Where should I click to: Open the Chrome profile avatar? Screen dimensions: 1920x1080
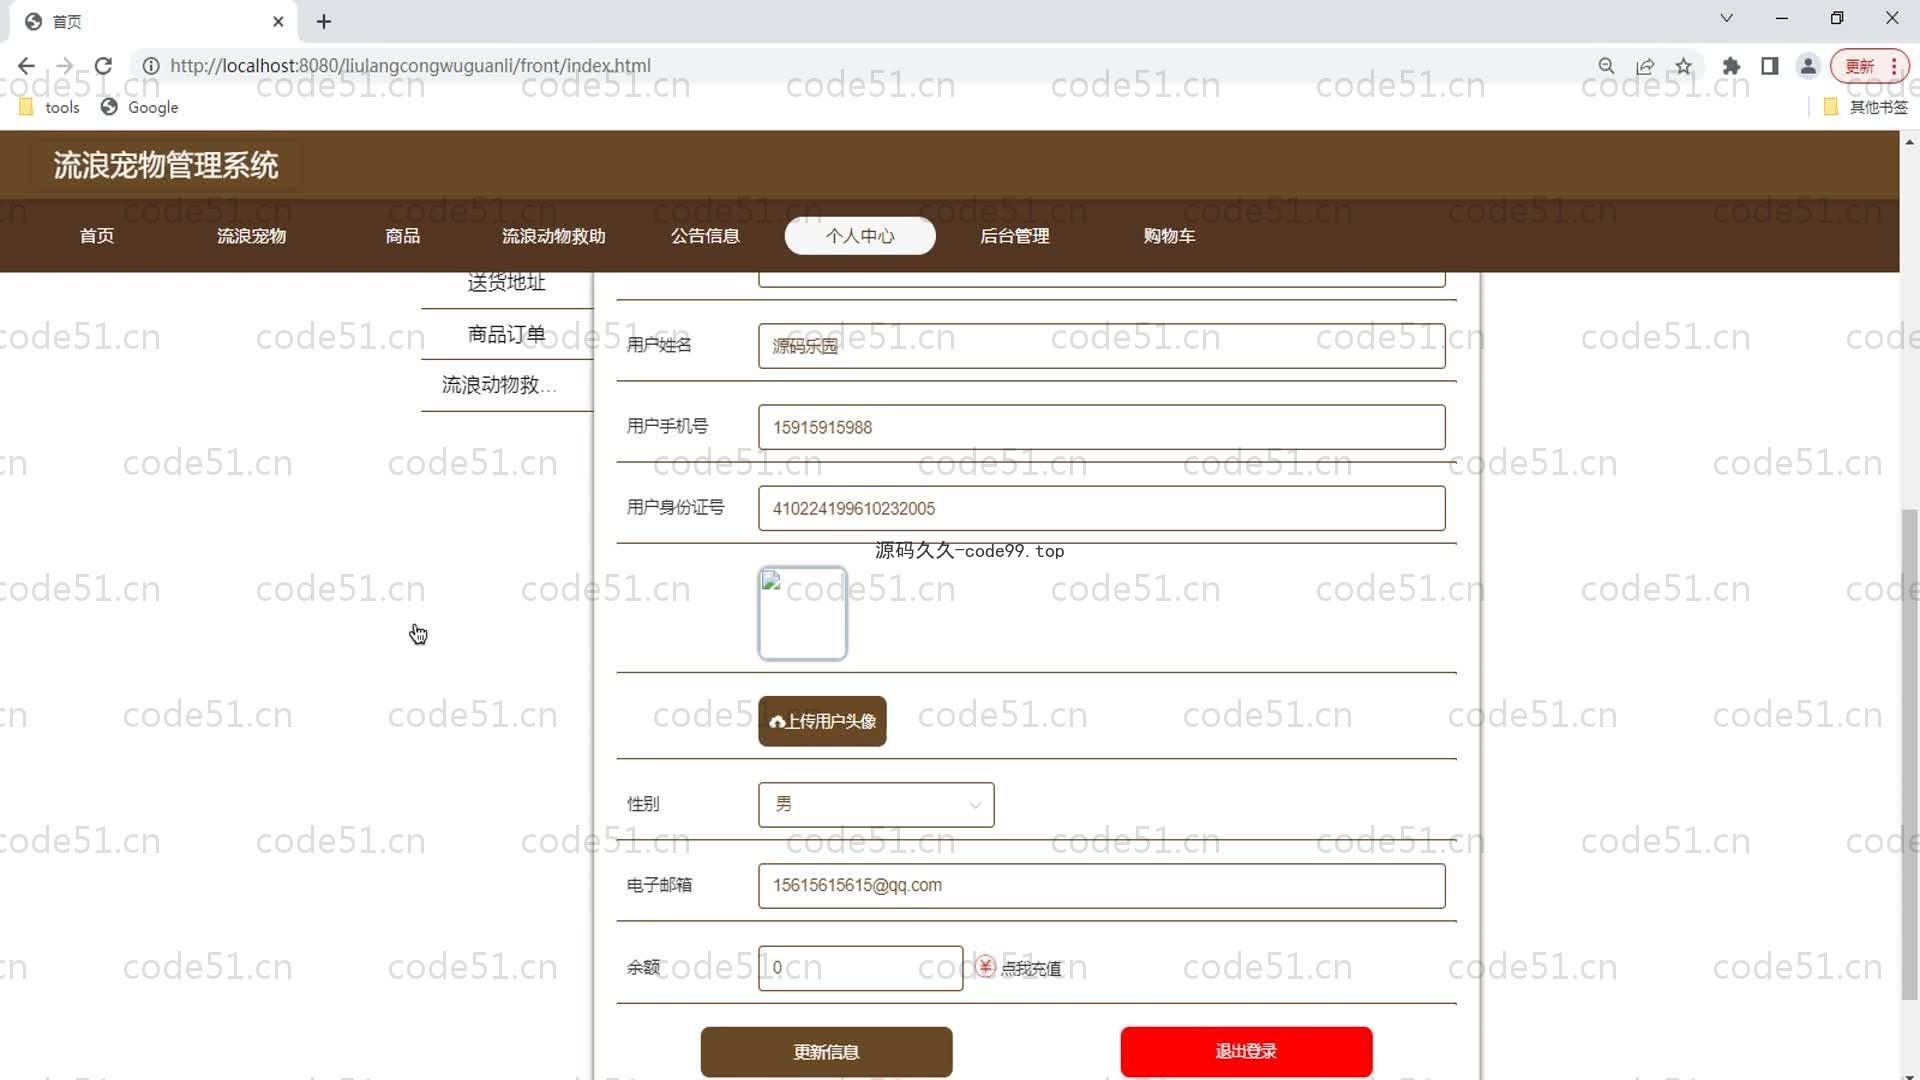1808,66
